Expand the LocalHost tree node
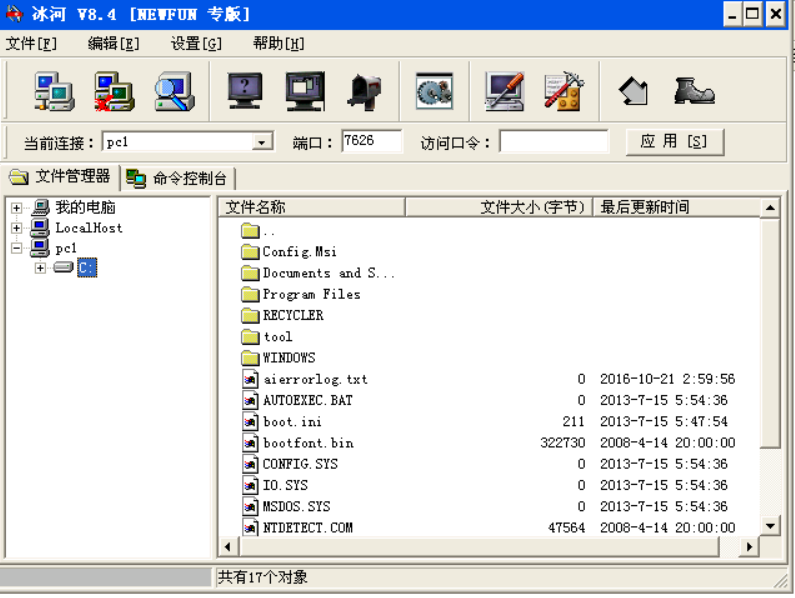Screen dimensions: 795x598 [x=16, y=228]
